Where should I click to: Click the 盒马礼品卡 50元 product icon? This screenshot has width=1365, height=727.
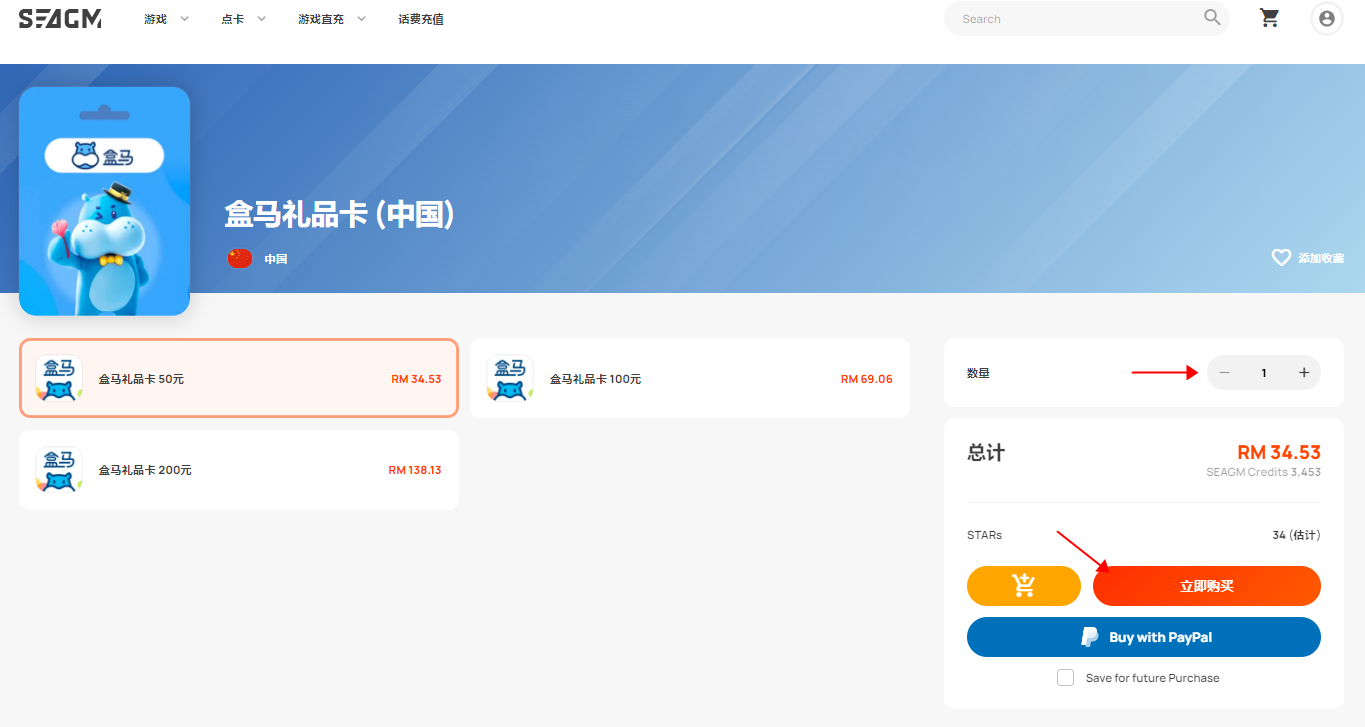59,379
